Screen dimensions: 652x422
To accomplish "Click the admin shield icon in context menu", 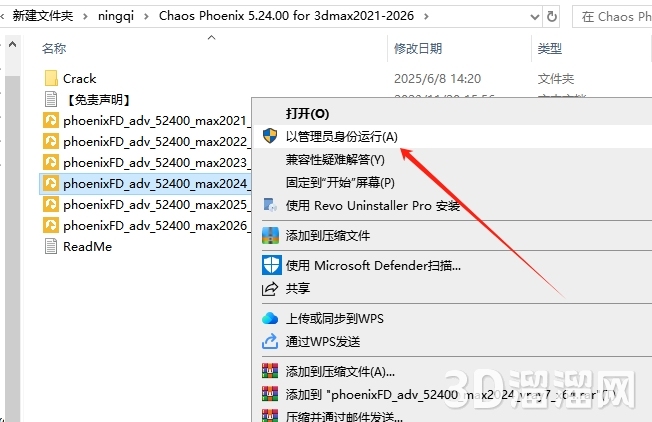I will (x=270, y=136).
